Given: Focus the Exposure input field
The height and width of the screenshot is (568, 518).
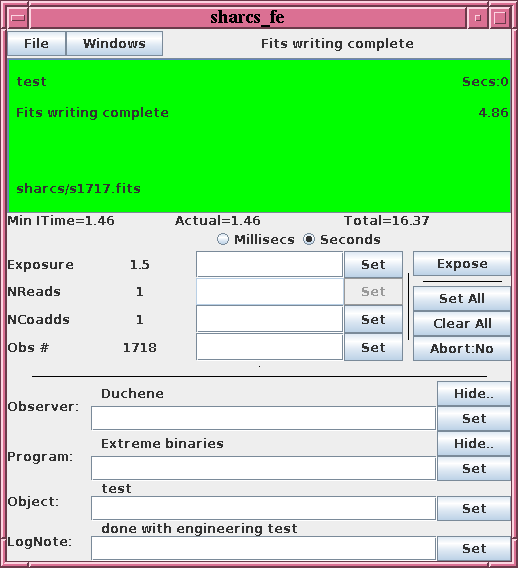Looking at the screenshot, I should coord(270,264).
